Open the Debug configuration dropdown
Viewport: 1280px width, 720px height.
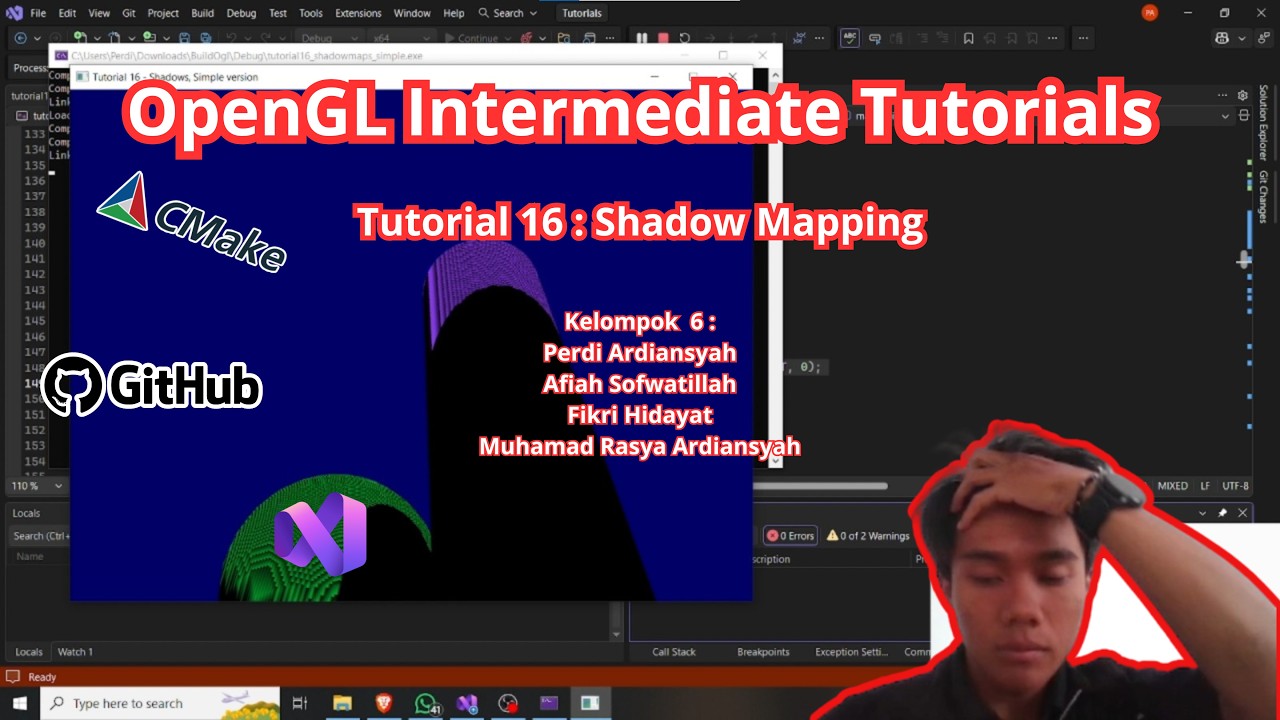click(331, 38)
